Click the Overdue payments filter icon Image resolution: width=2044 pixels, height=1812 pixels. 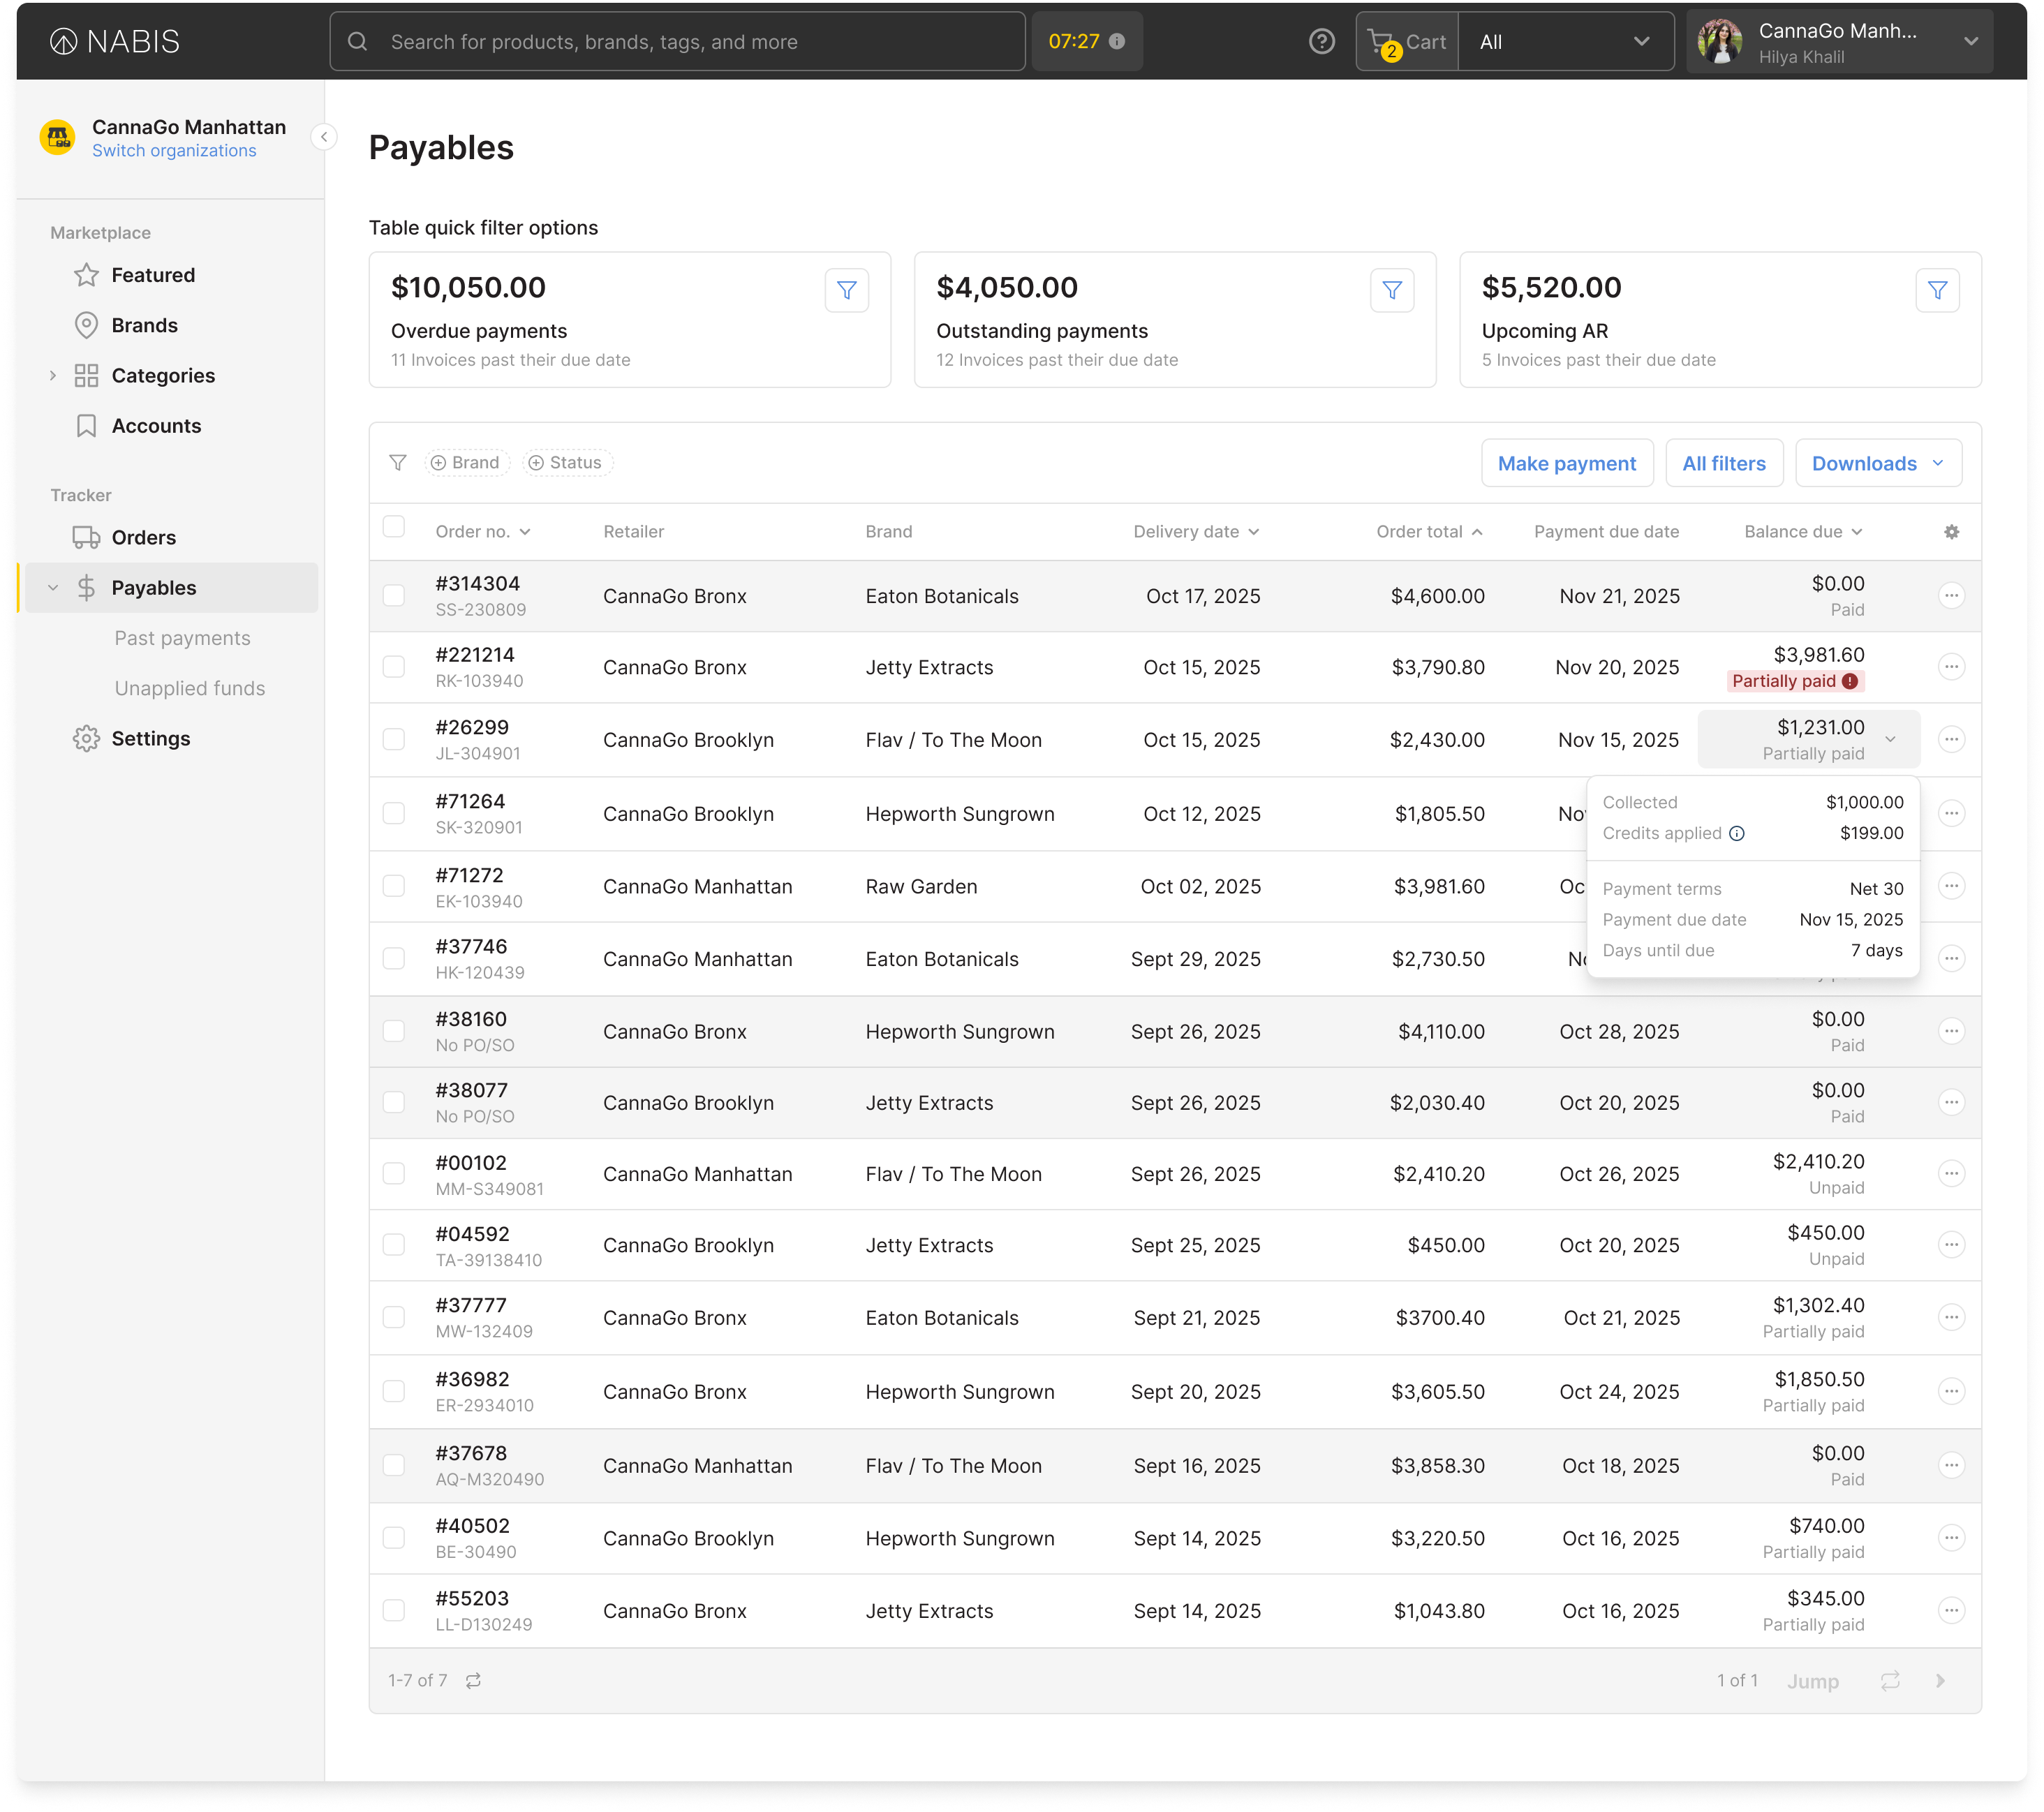[846, 290]
